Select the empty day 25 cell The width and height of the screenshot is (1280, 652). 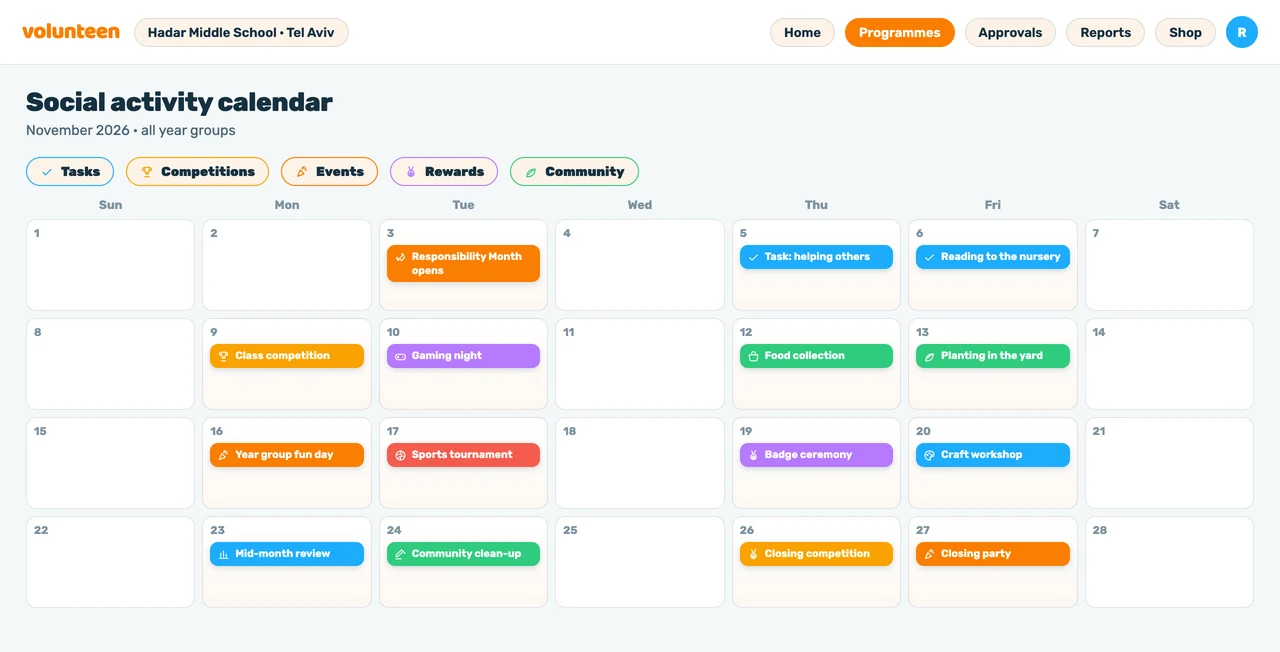(640, 562)
